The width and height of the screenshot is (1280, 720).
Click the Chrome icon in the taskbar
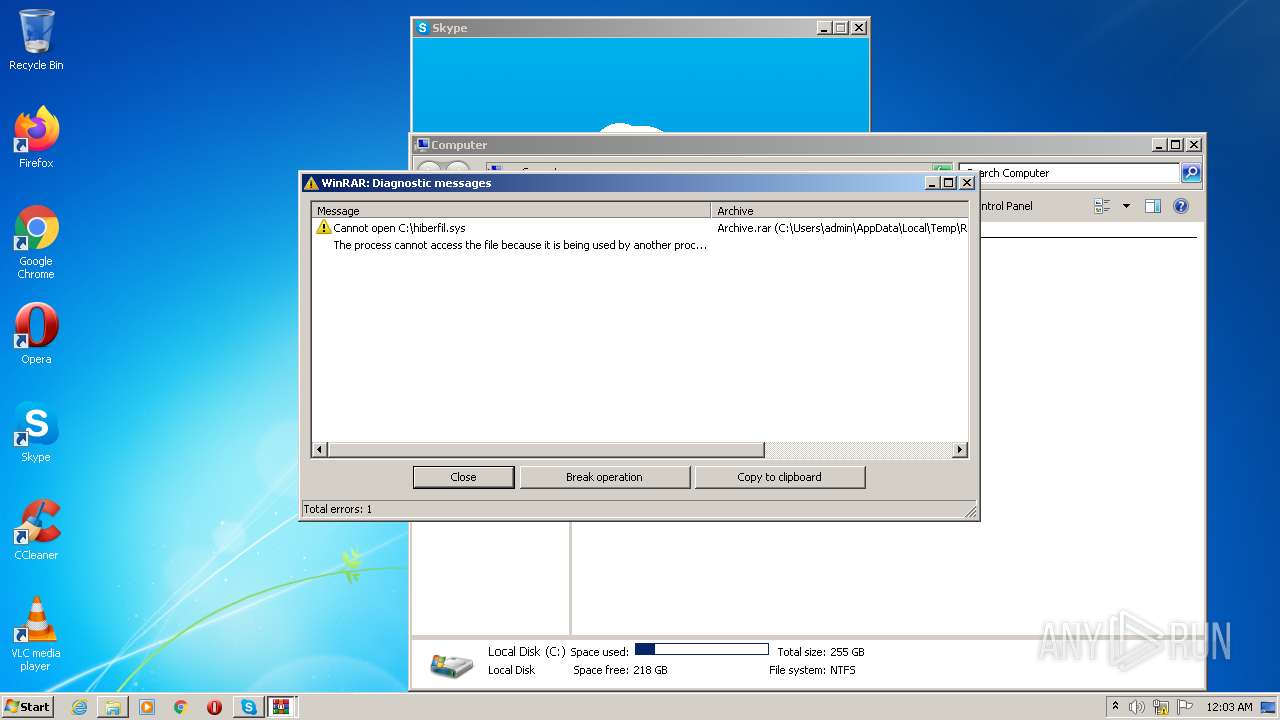point(181,707)
